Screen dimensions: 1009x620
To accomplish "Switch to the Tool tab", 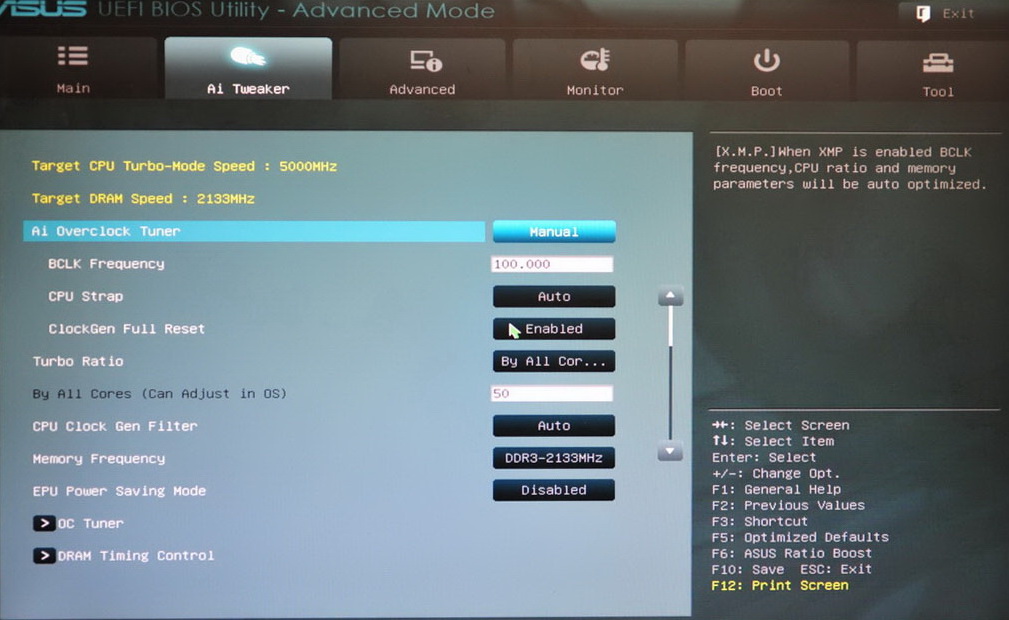I will click(x=933, y=71).
